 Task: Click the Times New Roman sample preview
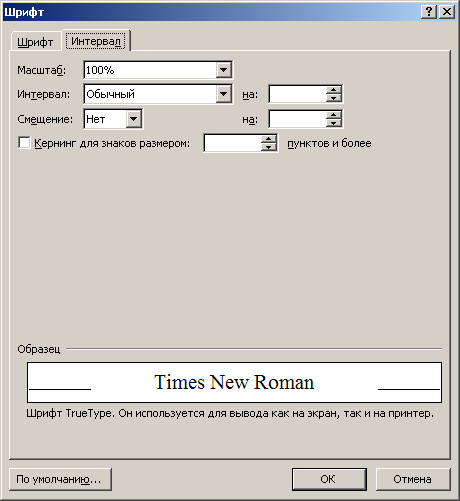(234, 382)
